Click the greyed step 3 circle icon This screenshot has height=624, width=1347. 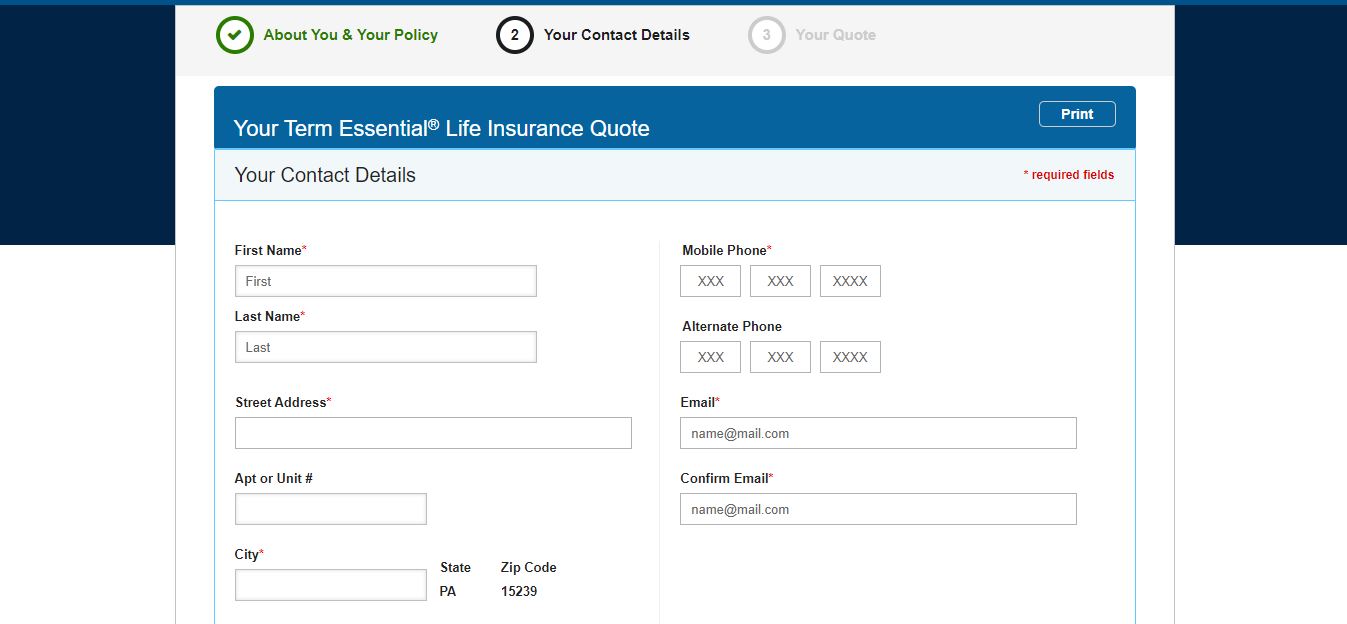point(766,35)
